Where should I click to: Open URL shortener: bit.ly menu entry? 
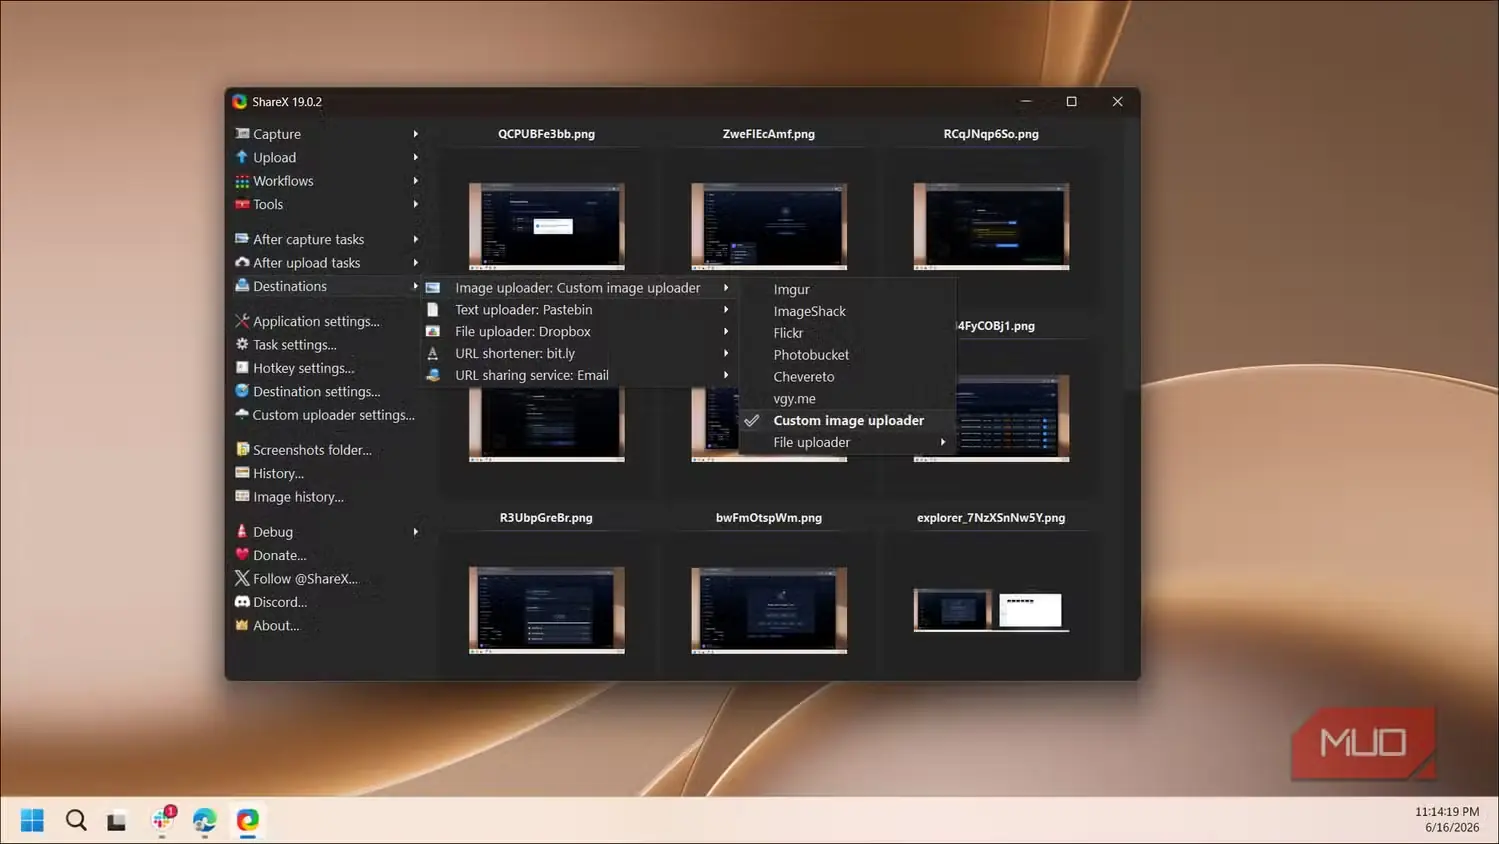(579, 354)
